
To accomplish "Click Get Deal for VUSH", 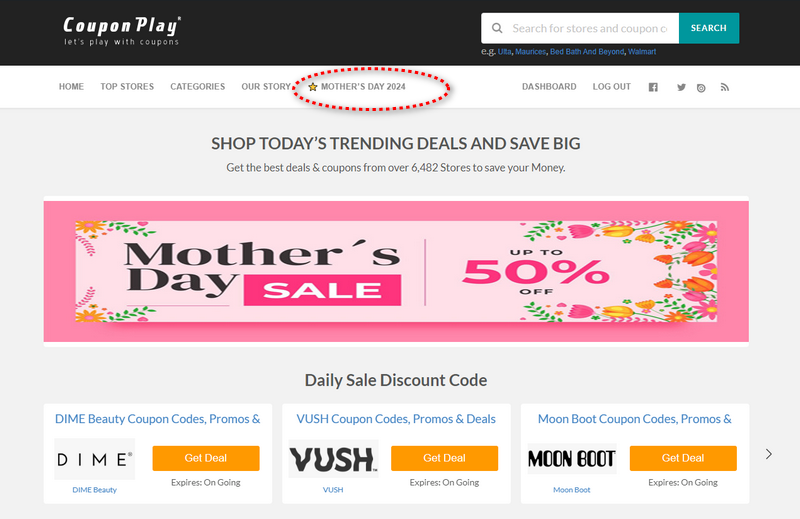I will (444, 458).
